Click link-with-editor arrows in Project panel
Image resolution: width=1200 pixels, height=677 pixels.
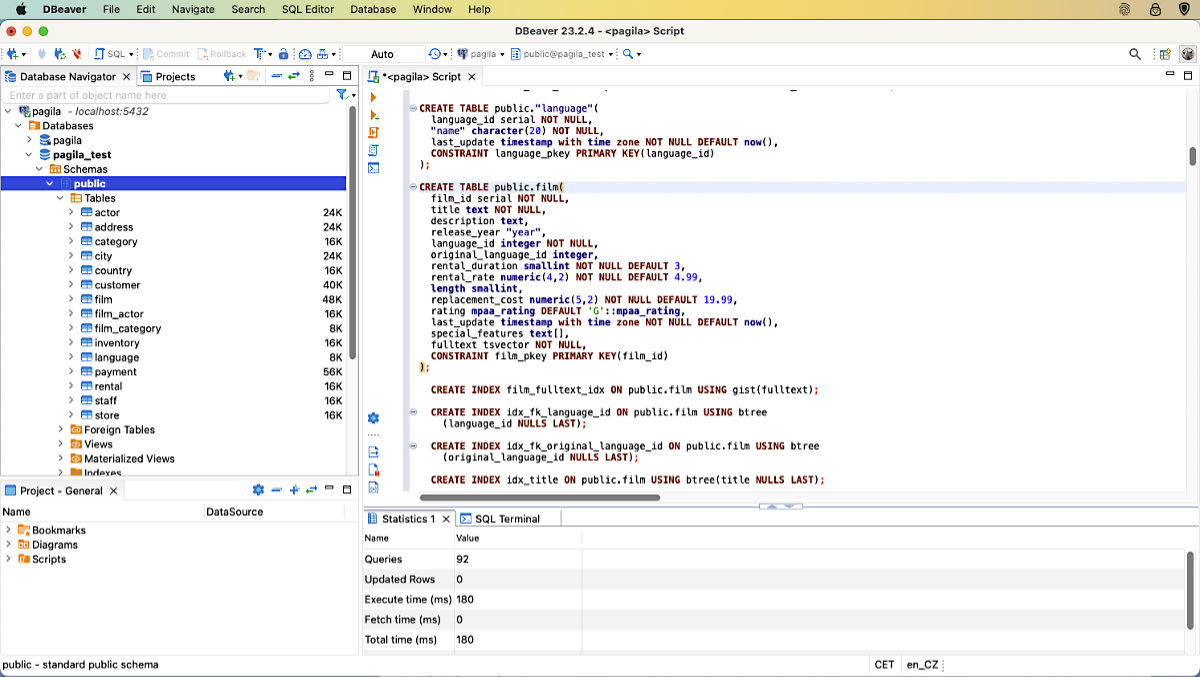click(312, 490)
